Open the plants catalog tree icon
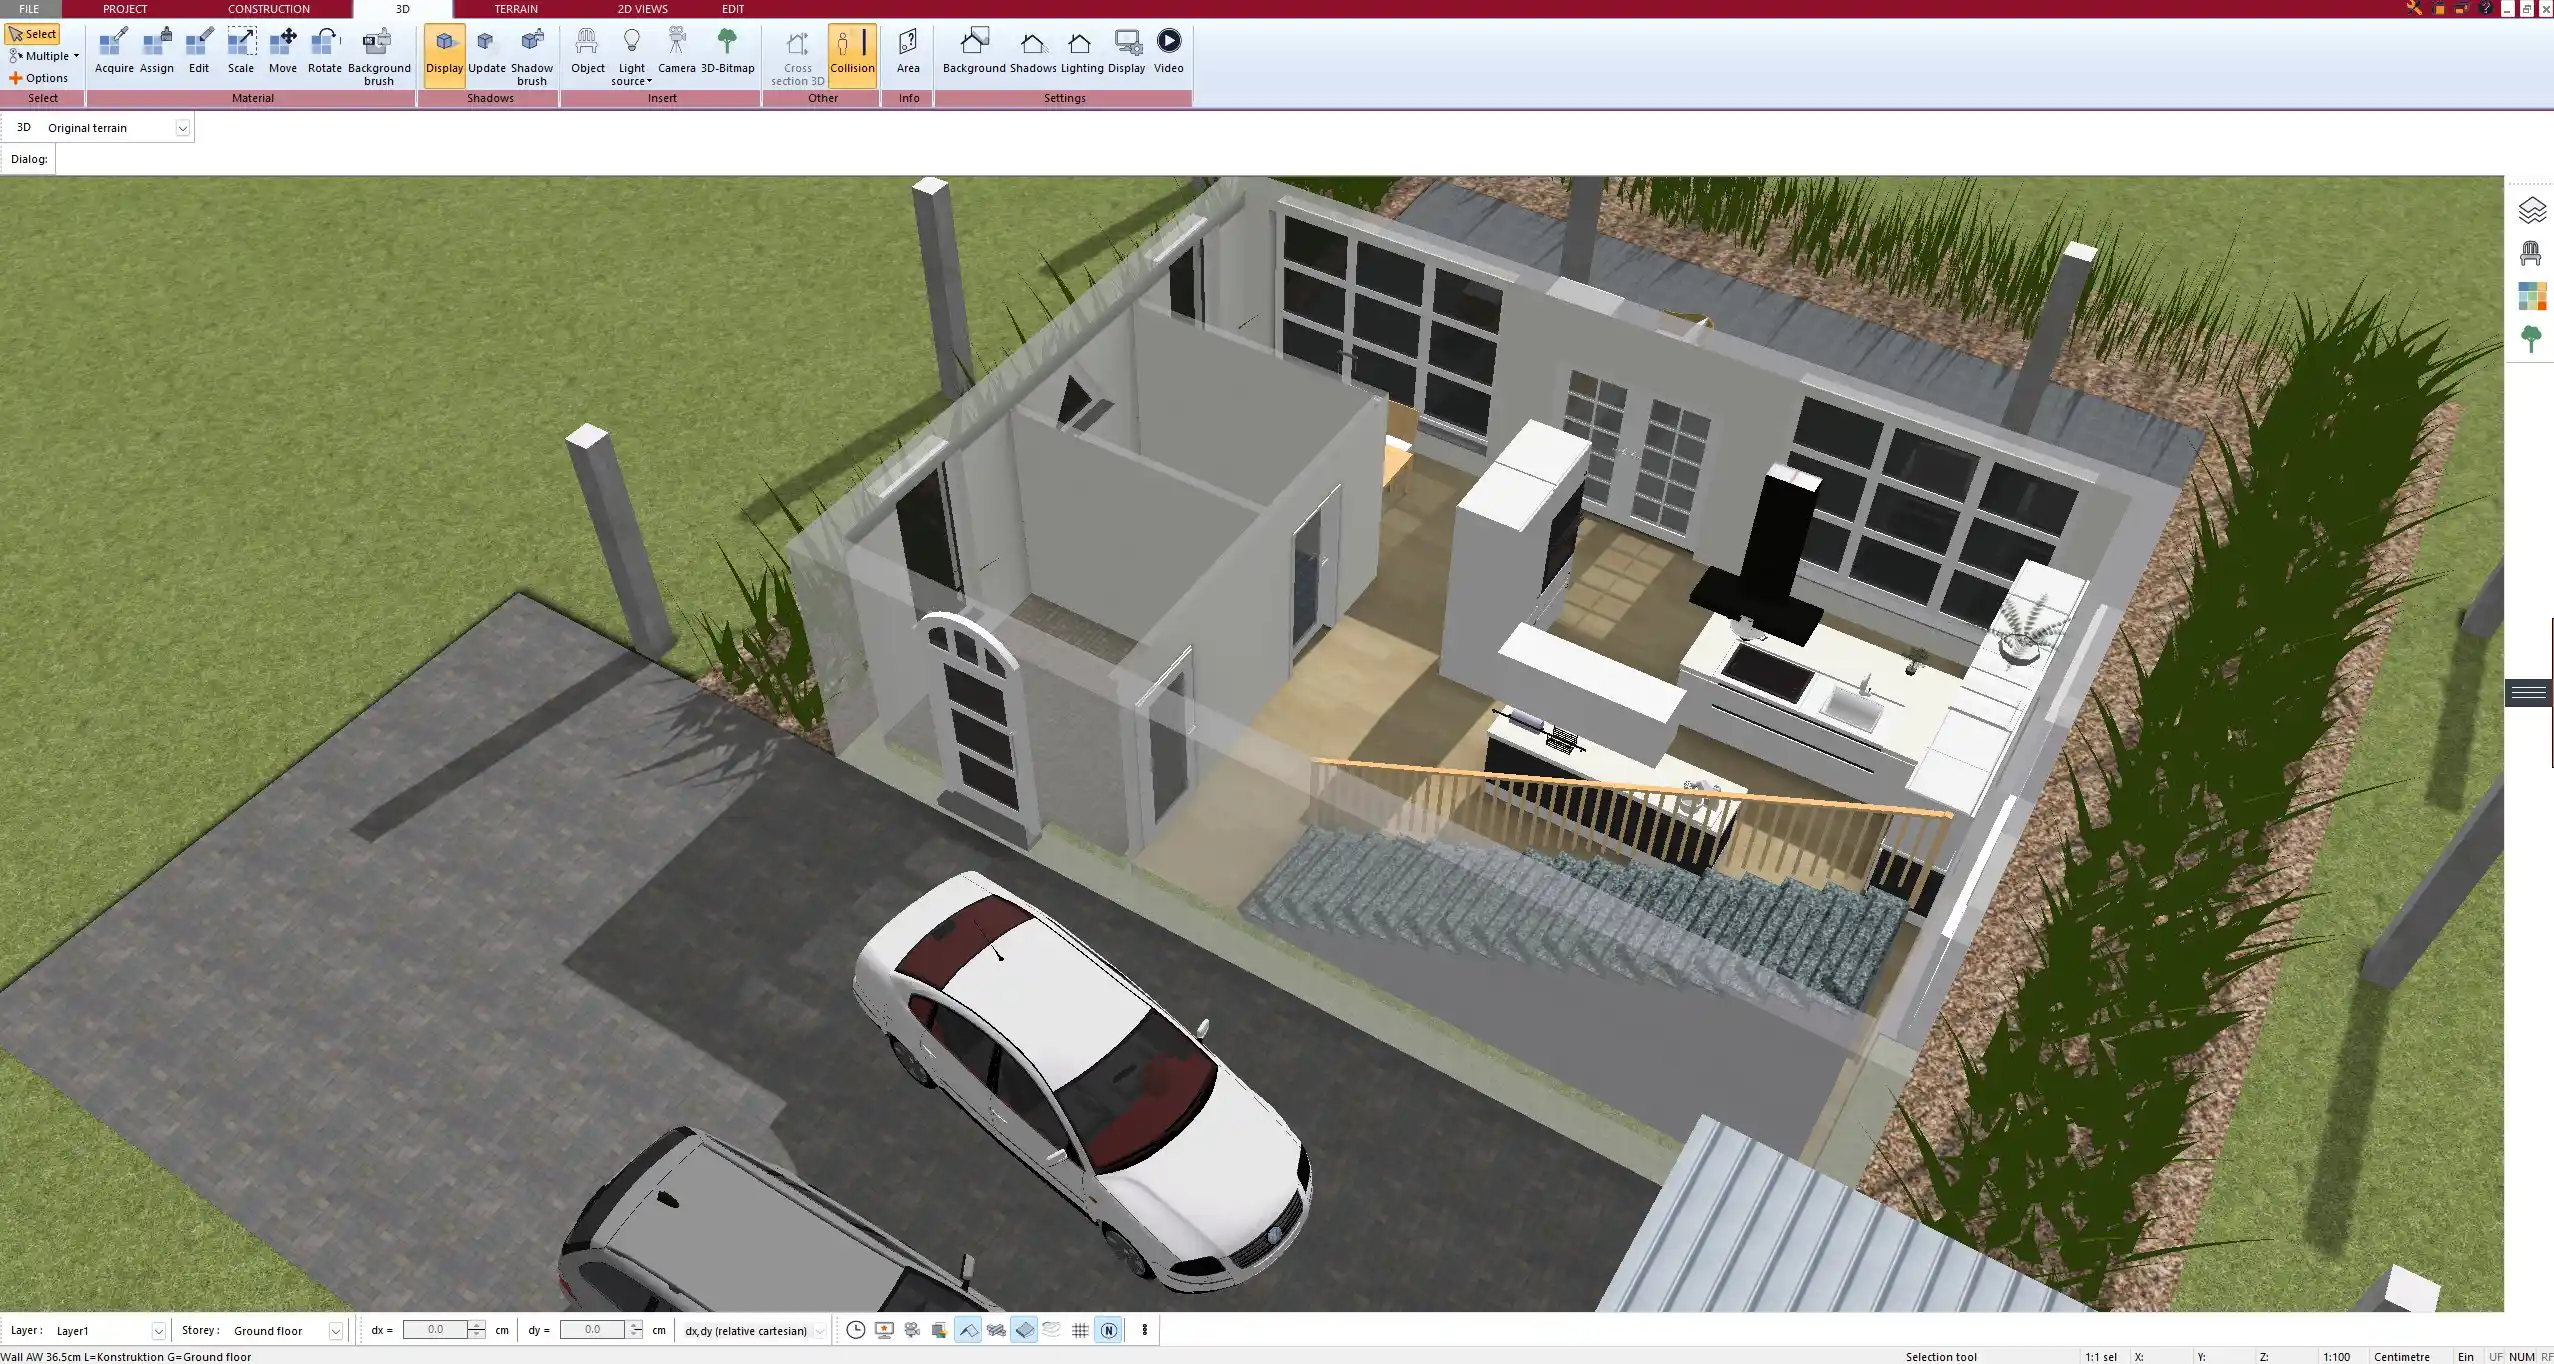 click(x=2531, y=338)
